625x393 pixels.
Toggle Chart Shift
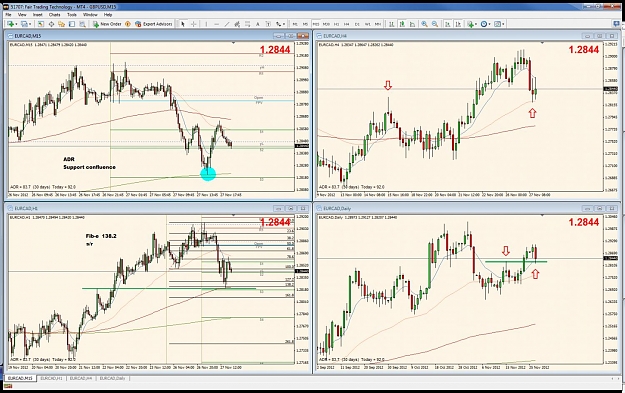(x=458, y=24)
